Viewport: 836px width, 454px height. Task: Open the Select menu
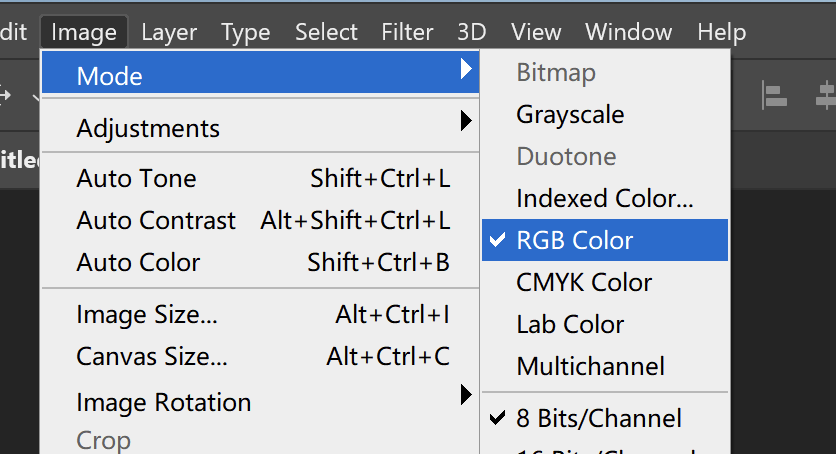[x=326, y=32]
